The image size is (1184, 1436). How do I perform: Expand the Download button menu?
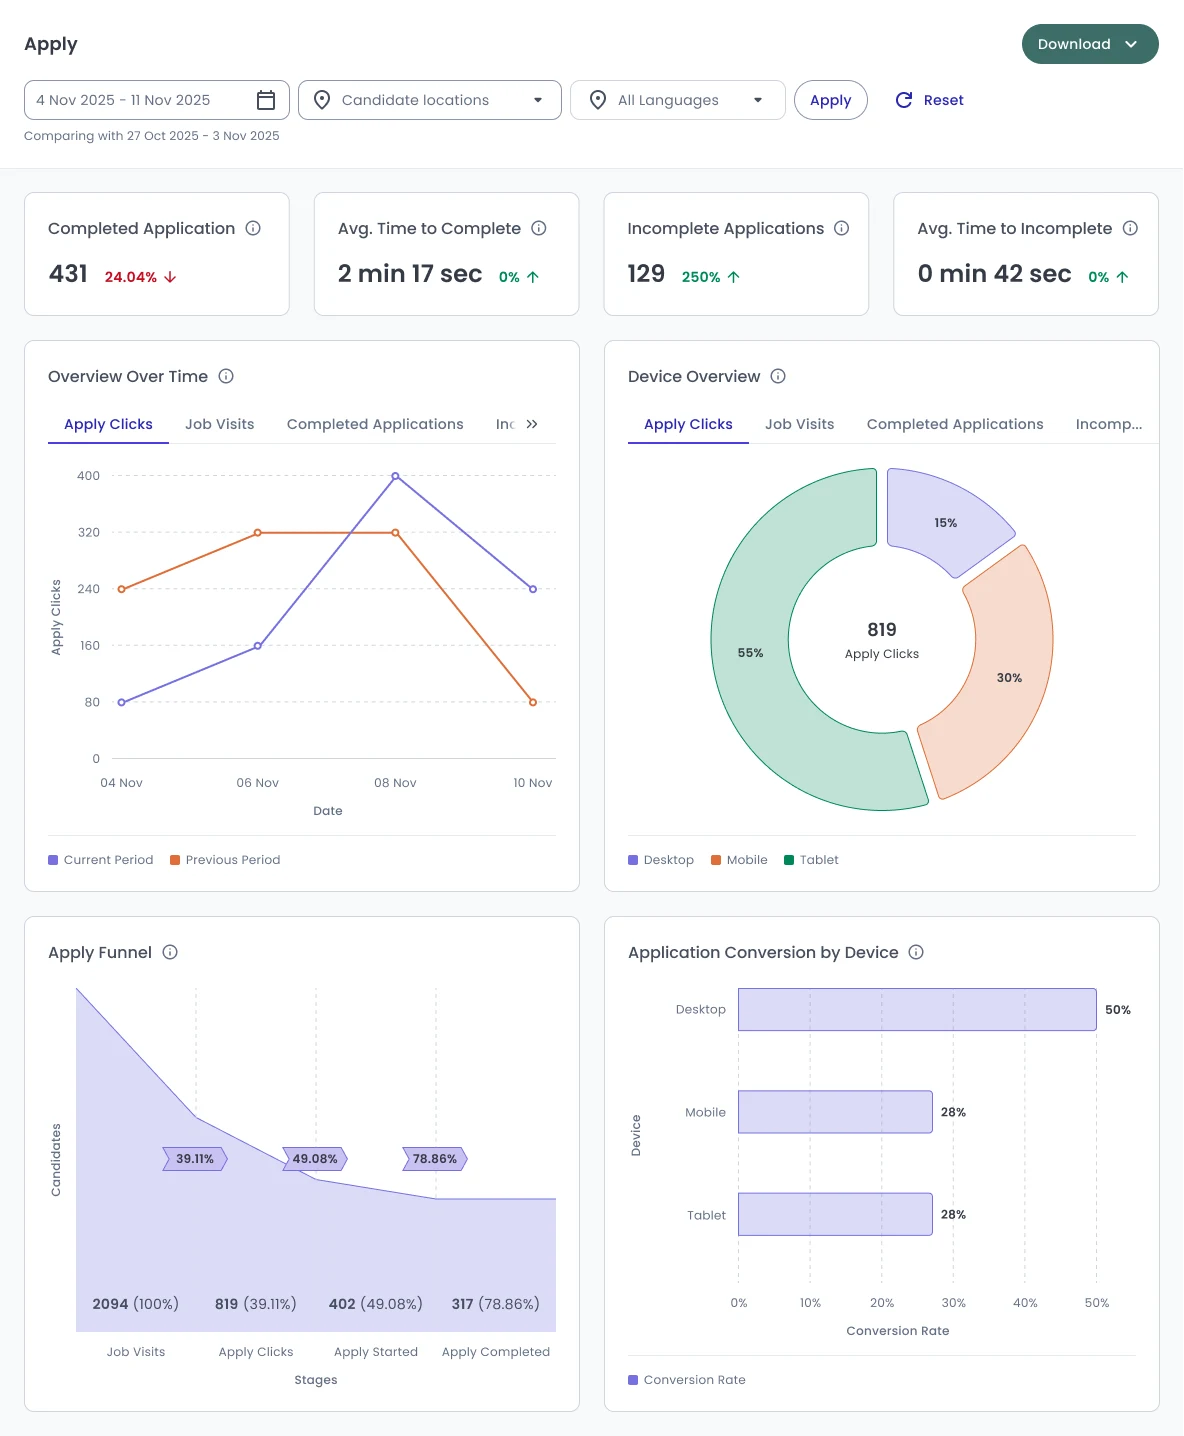[x=1090, y=44]
